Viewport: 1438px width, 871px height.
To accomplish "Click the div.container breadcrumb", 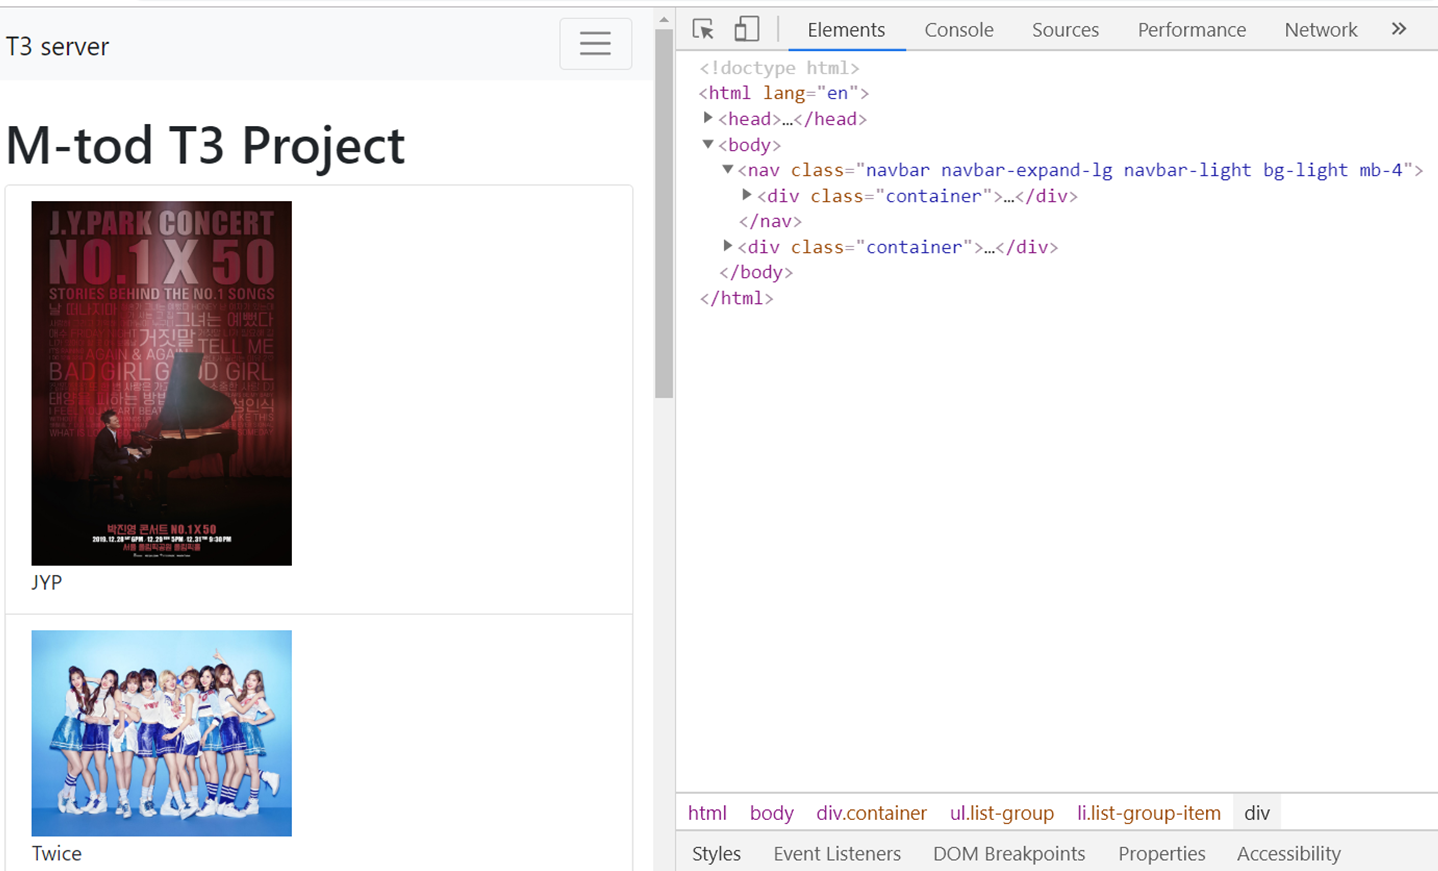I will (x=871, y=813).
